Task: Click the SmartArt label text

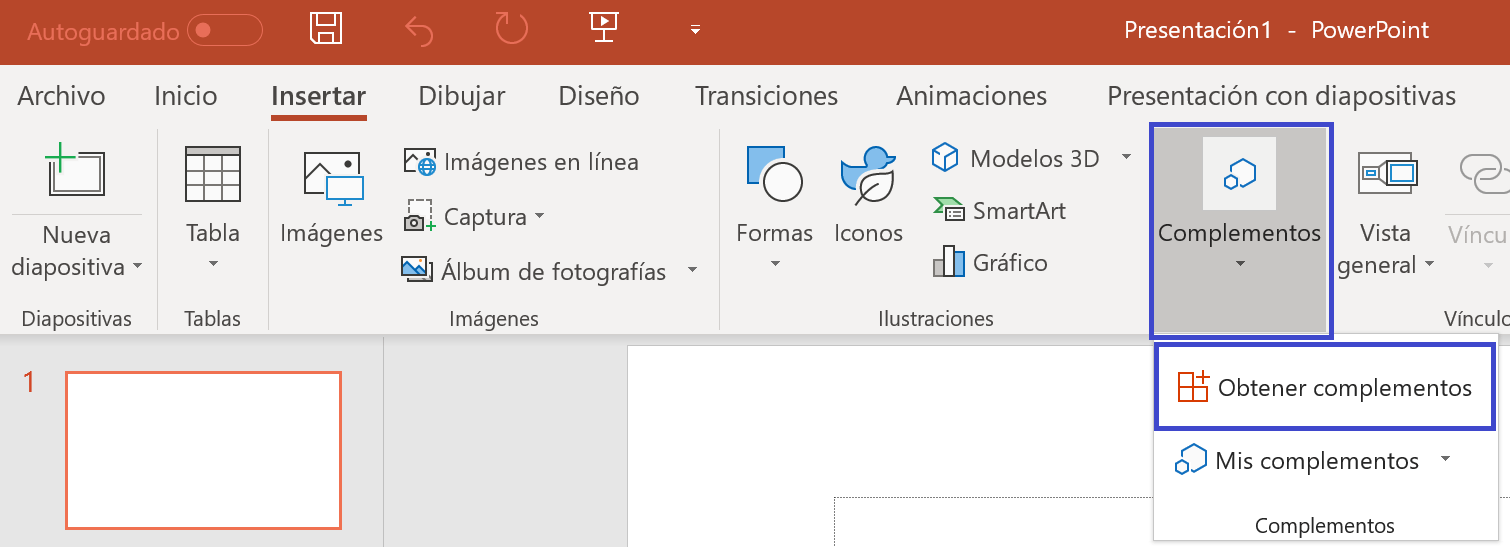Action: pyautogui.click(x=1019, y=211)
